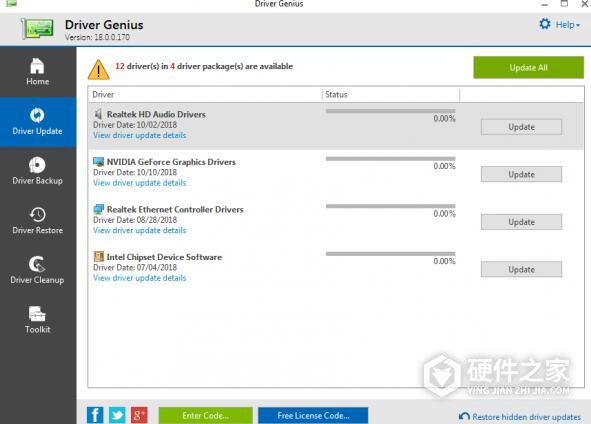Click the NVIDIA GeForce monitor icon
The image size is (591, 424).
[x=98, y=162]
